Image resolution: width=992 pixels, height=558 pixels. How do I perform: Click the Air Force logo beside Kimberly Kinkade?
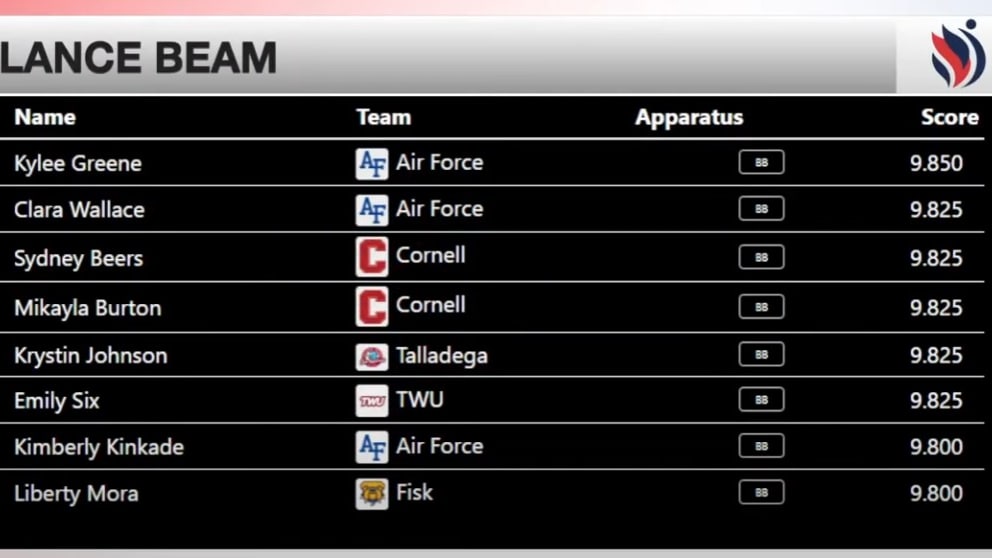[x=372, y=447]
